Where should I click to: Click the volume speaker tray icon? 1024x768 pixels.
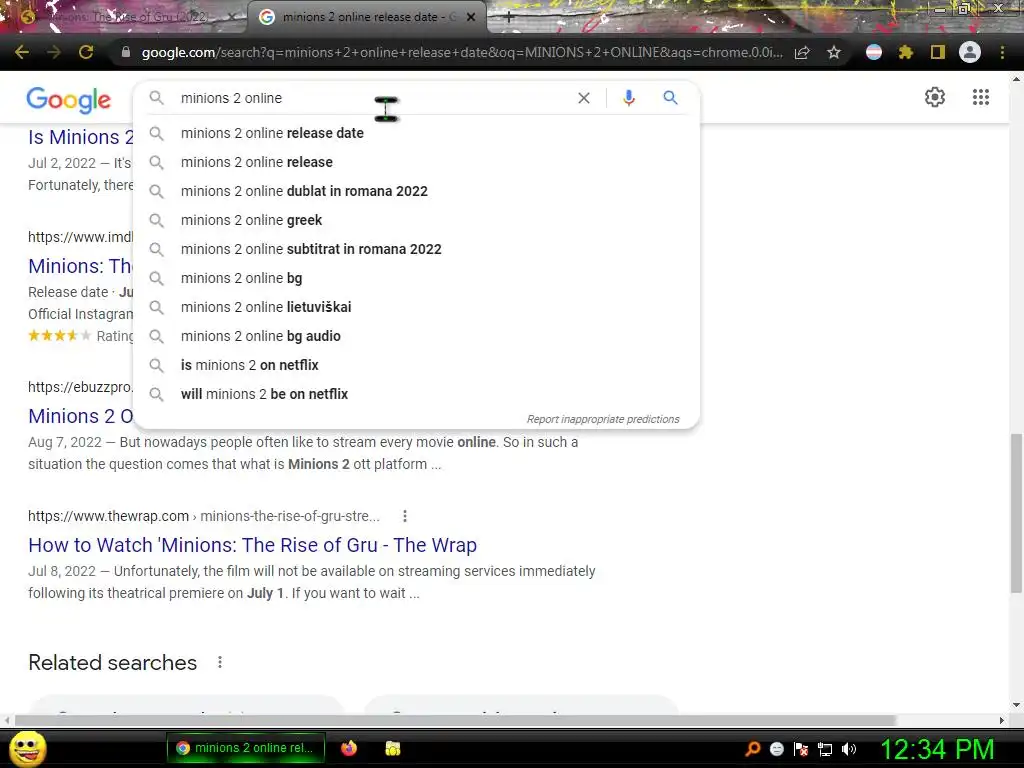click(x=849, y=748)
